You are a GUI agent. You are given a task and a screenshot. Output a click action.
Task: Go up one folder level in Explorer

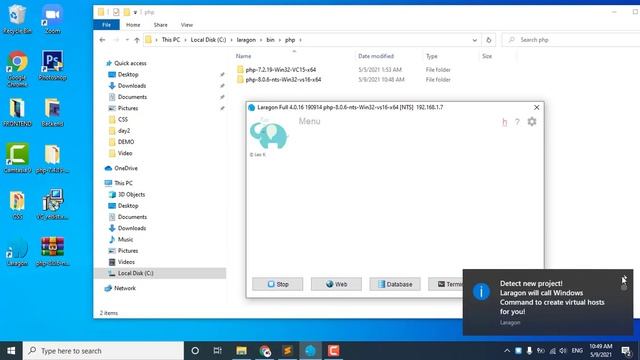tap(137, 40)
